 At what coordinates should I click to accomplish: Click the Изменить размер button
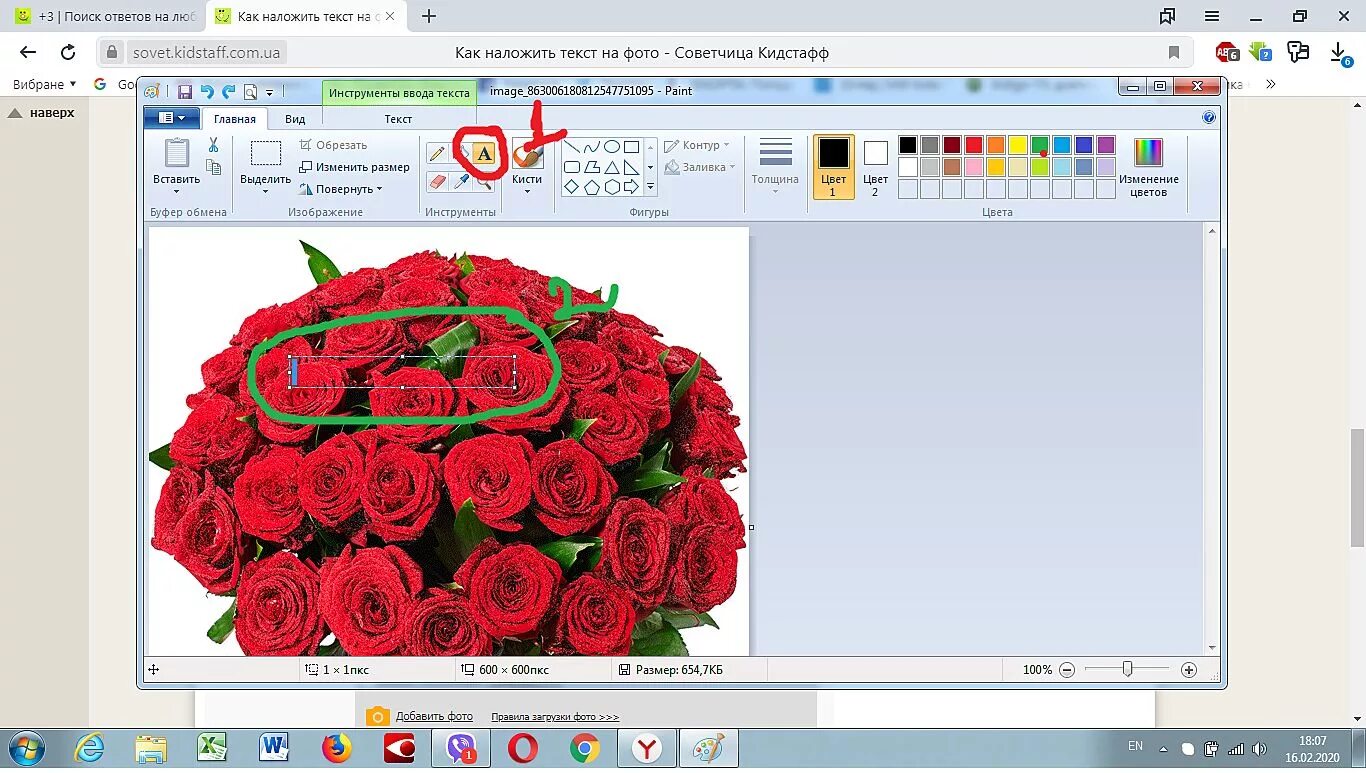pyautogui.click(x=354, y=167)
